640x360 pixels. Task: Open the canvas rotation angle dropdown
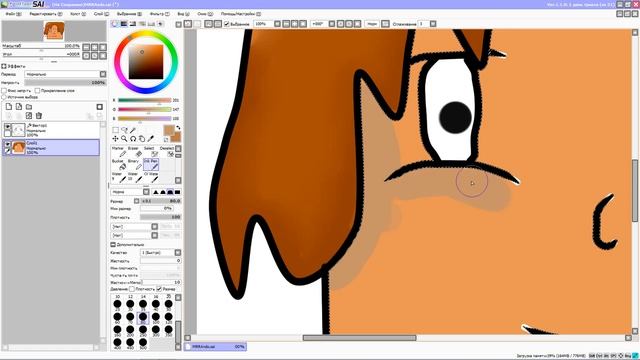[x=332, y=24]
